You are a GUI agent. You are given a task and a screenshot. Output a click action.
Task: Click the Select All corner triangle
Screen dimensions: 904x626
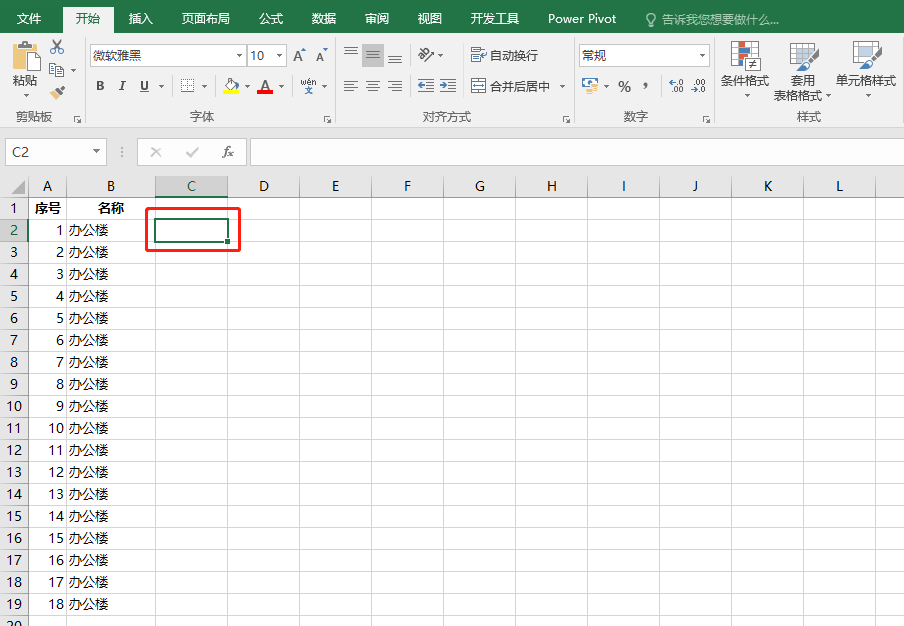tap(18, 186)
